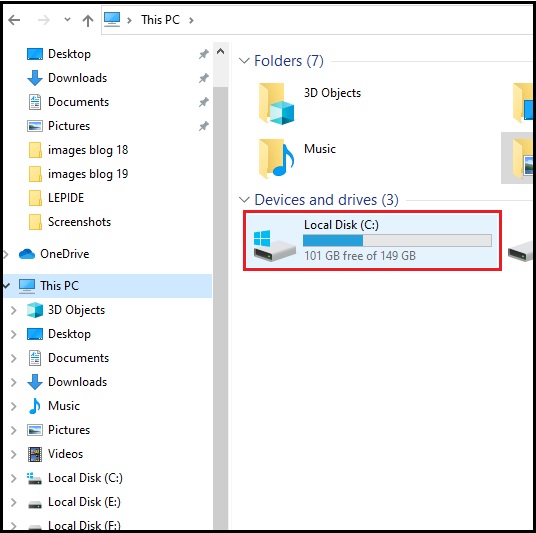Select the 3D Objects tree item
The width and height of the screenshot is (536, 533).
[66, 310]
